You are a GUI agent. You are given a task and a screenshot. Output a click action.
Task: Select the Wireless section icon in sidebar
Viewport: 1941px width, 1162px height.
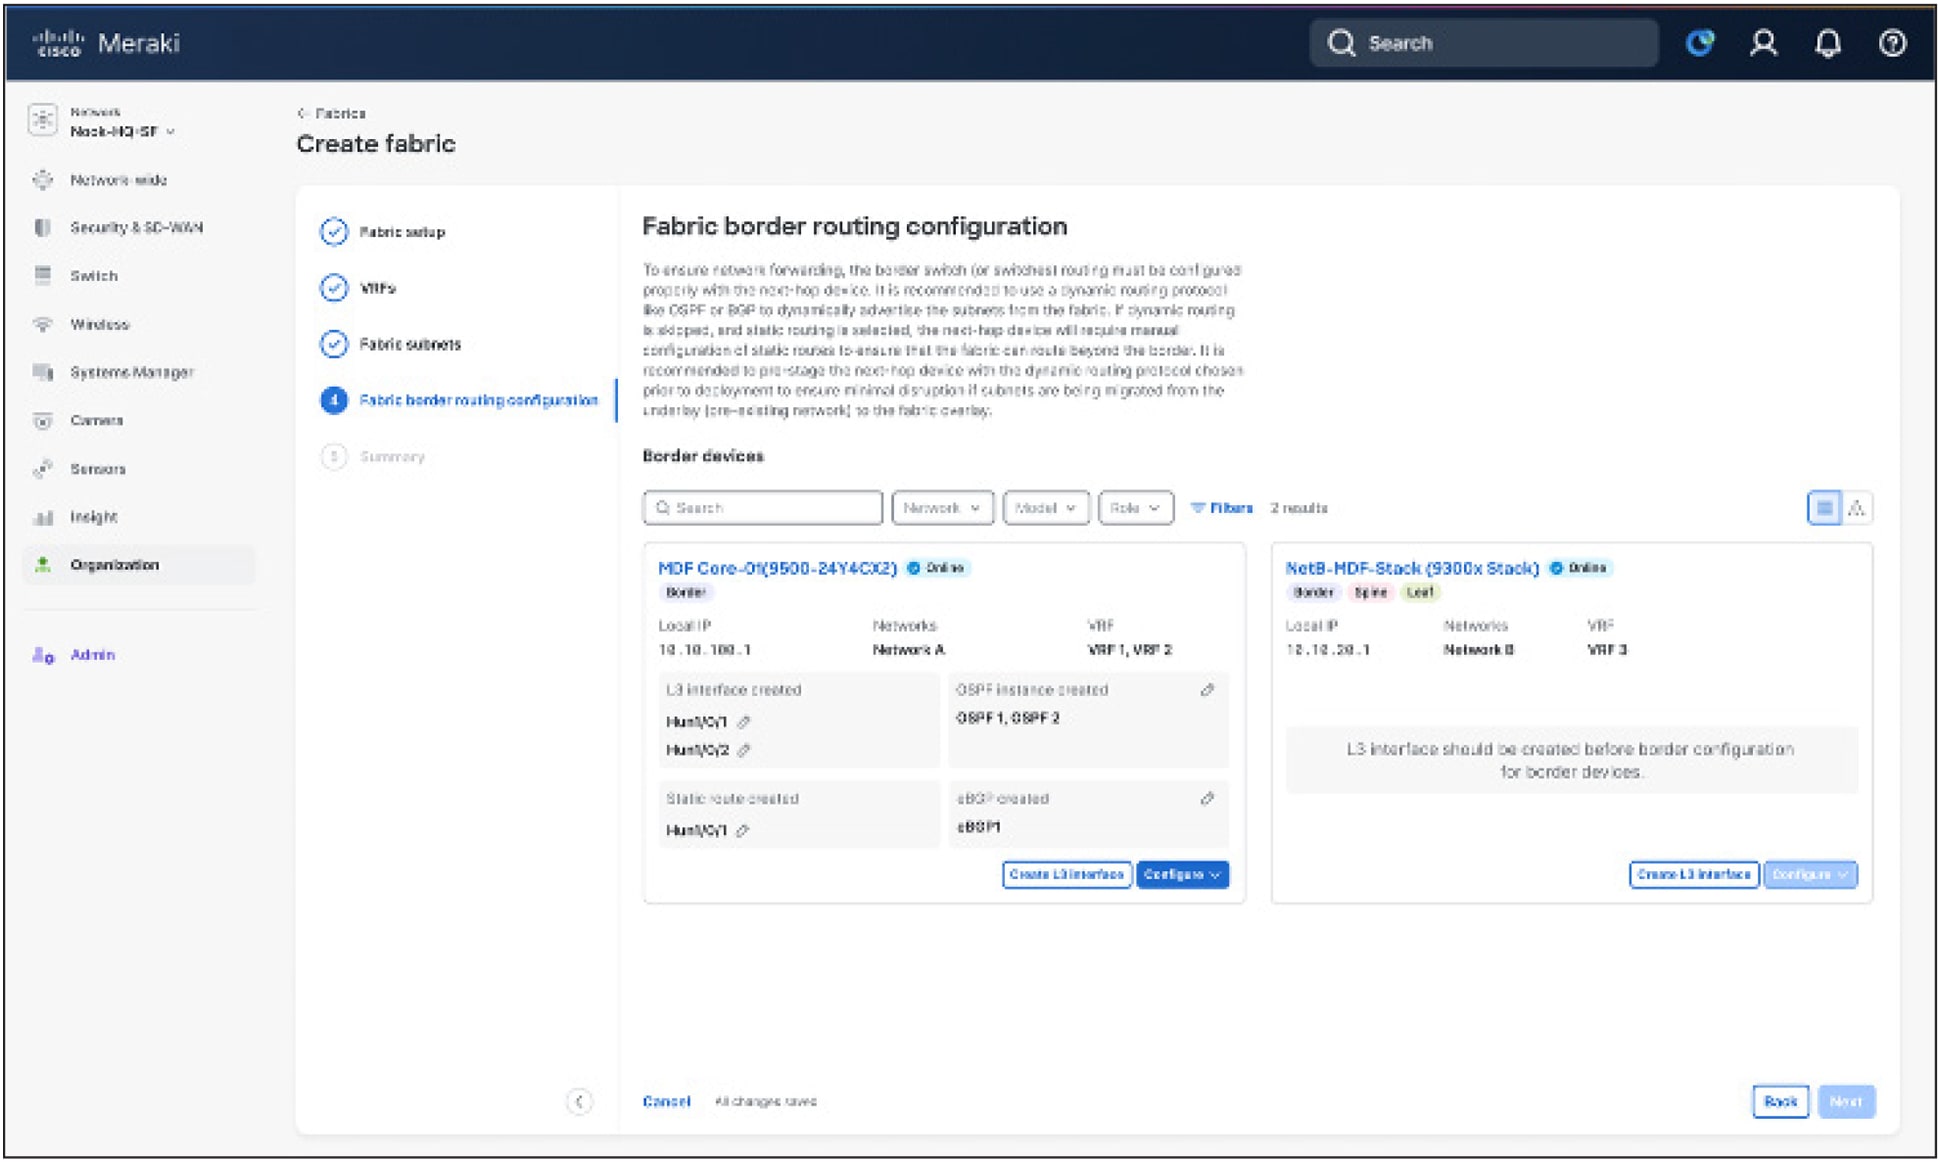point(42,324)
